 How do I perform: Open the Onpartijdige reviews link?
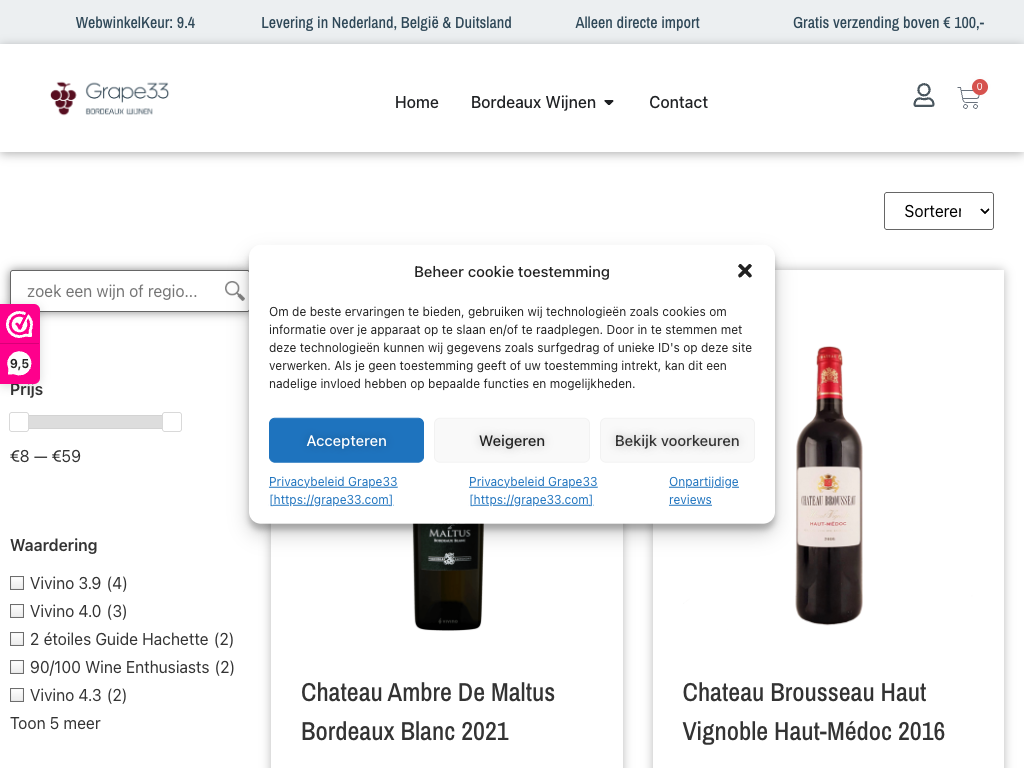[x=704, y=490]
